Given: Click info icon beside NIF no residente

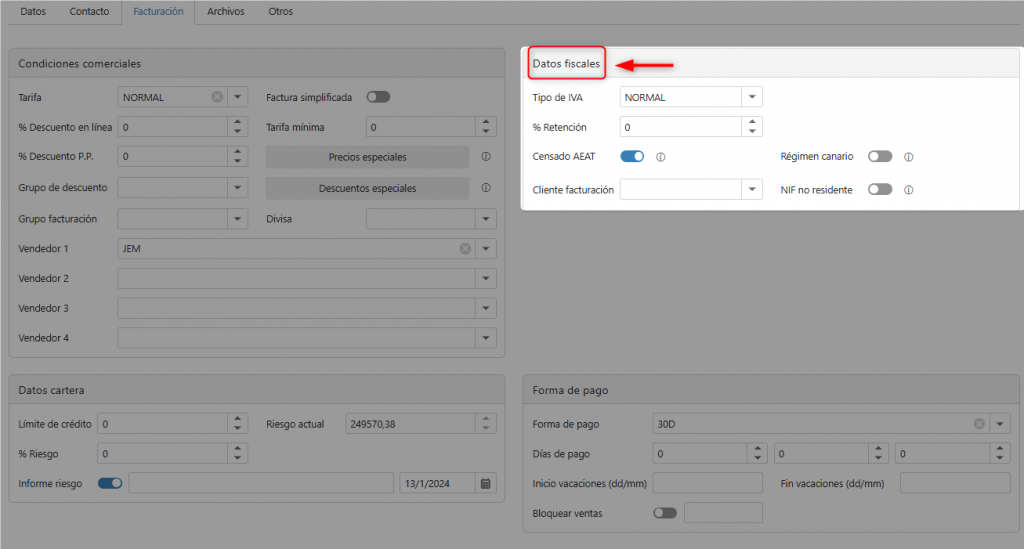Looking at the screenshot, I should point(909,189).
